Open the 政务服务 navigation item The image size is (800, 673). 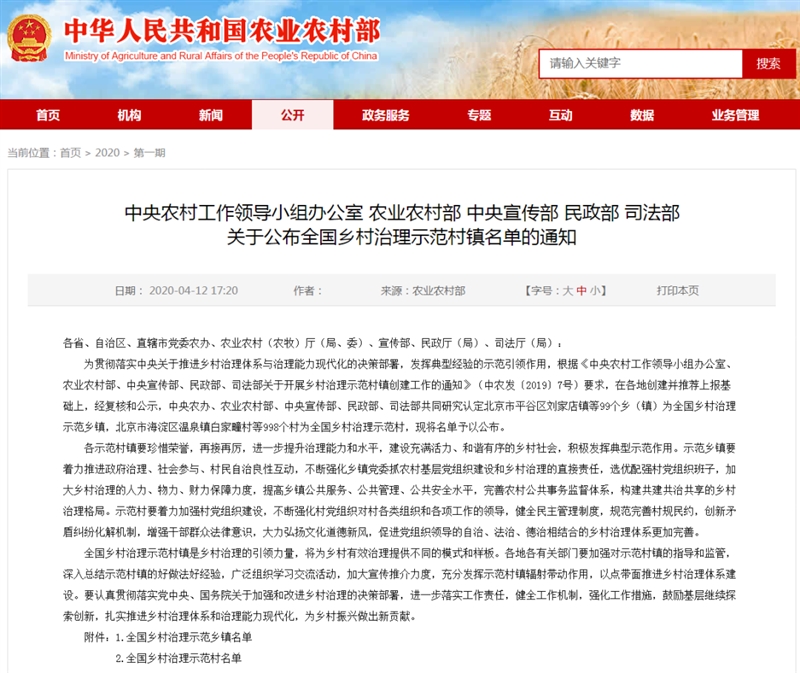tap(386, 115)
